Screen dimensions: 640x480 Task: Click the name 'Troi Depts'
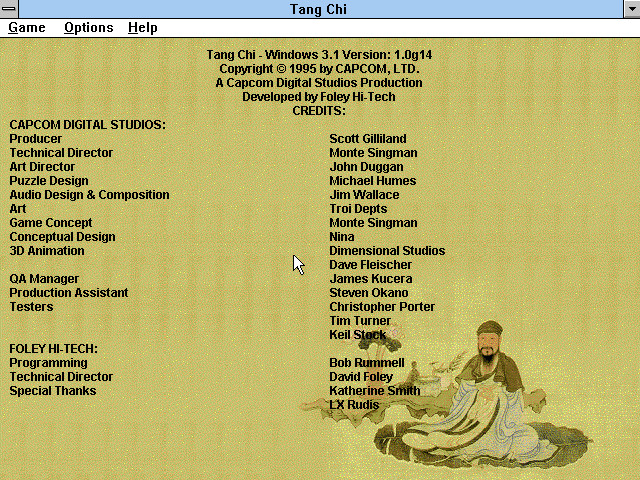(358, 209)
